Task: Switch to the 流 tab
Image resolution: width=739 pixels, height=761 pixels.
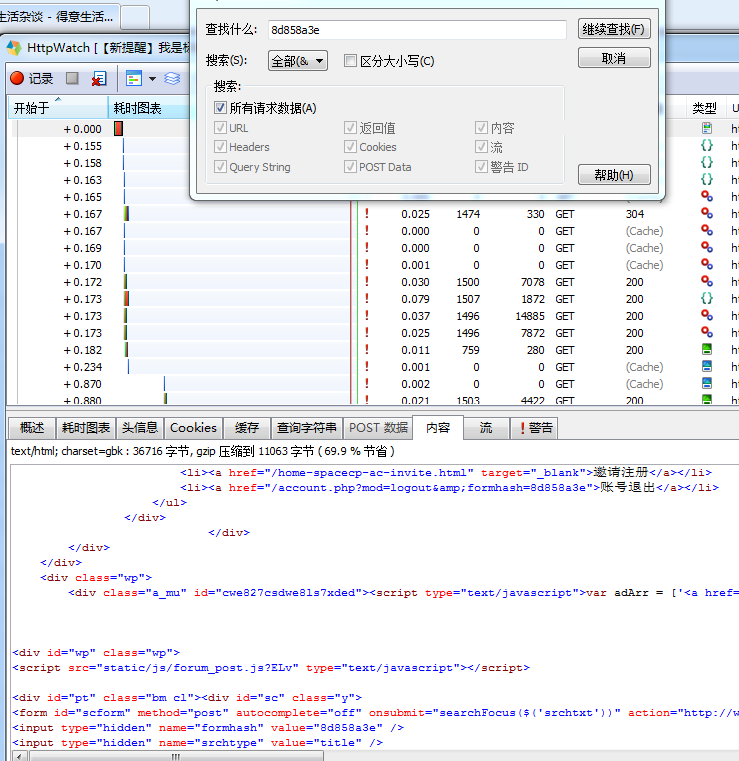Action: [x=486, y=428]
